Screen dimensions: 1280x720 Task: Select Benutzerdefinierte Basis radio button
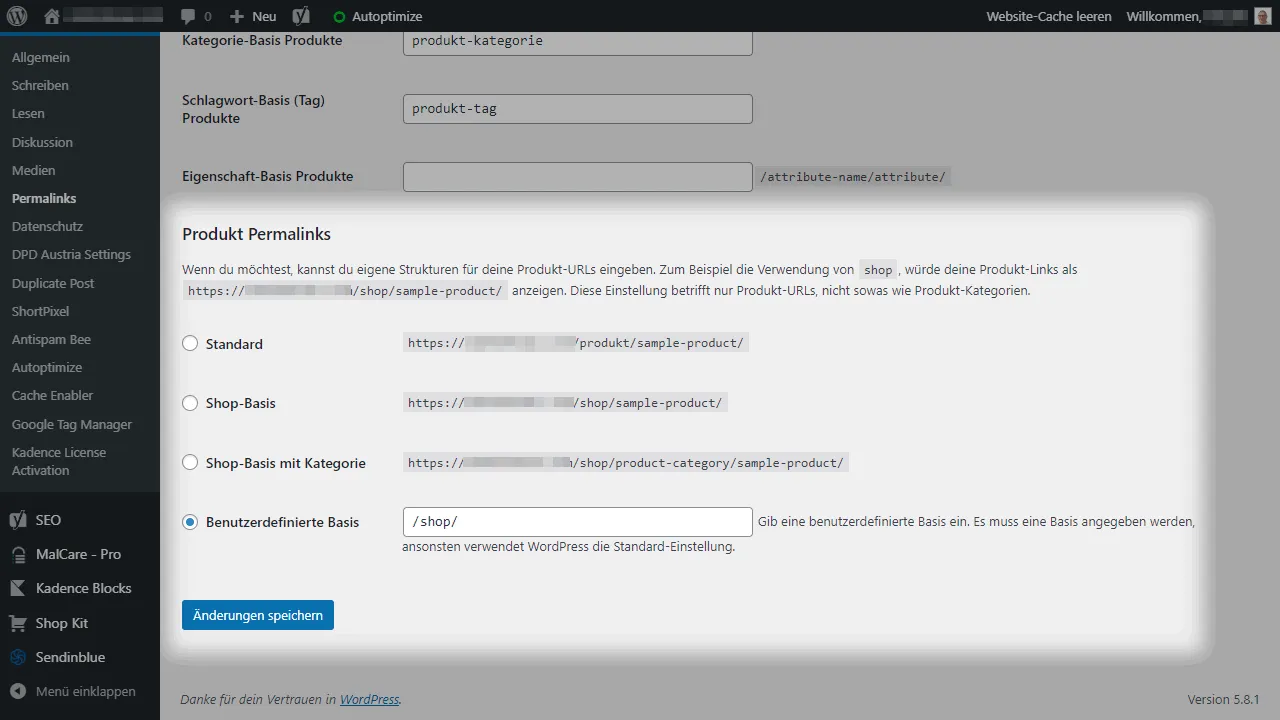[x=190, y=522]
